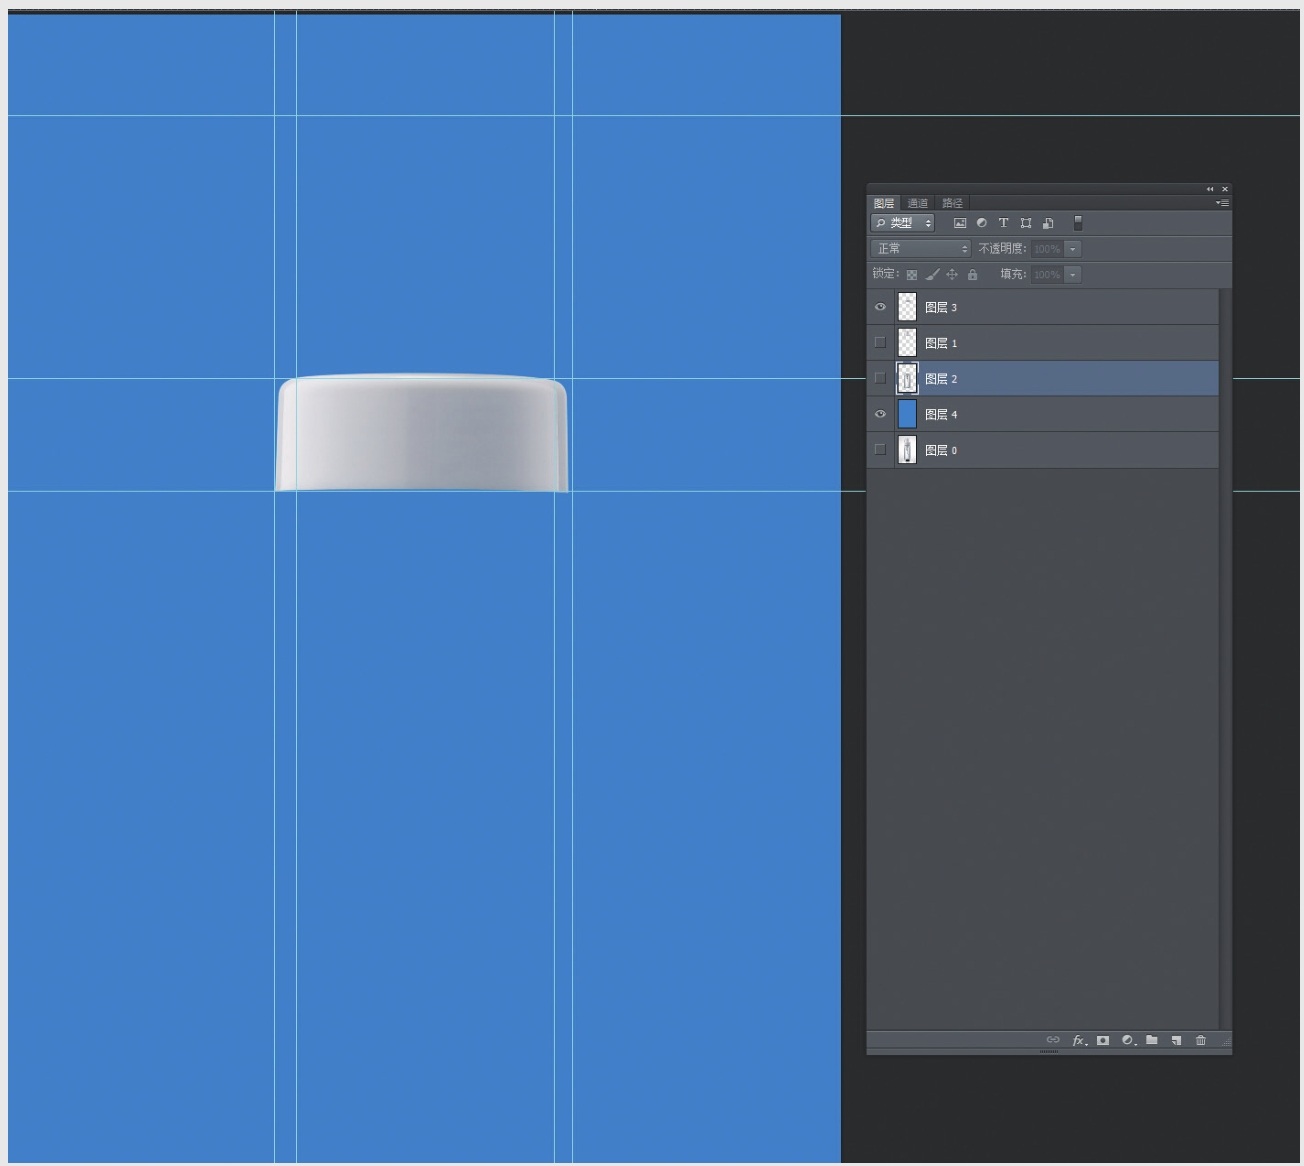Toggle the layer filtering switch
This screenshot has width=1304, height=1166.
coord(1078,223)
